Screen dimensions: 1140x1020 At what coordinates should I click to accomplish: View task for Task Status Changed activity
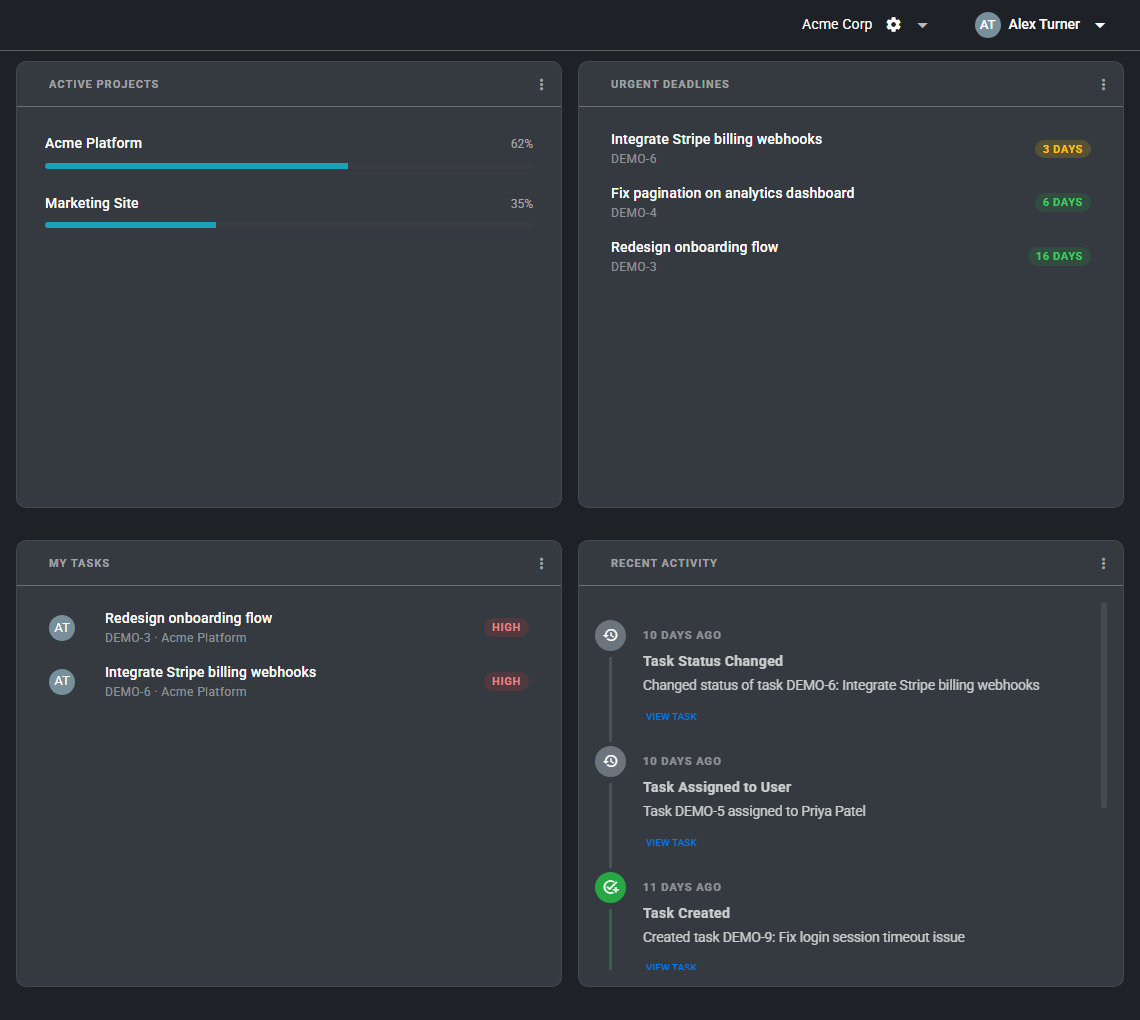coord(671,717)
